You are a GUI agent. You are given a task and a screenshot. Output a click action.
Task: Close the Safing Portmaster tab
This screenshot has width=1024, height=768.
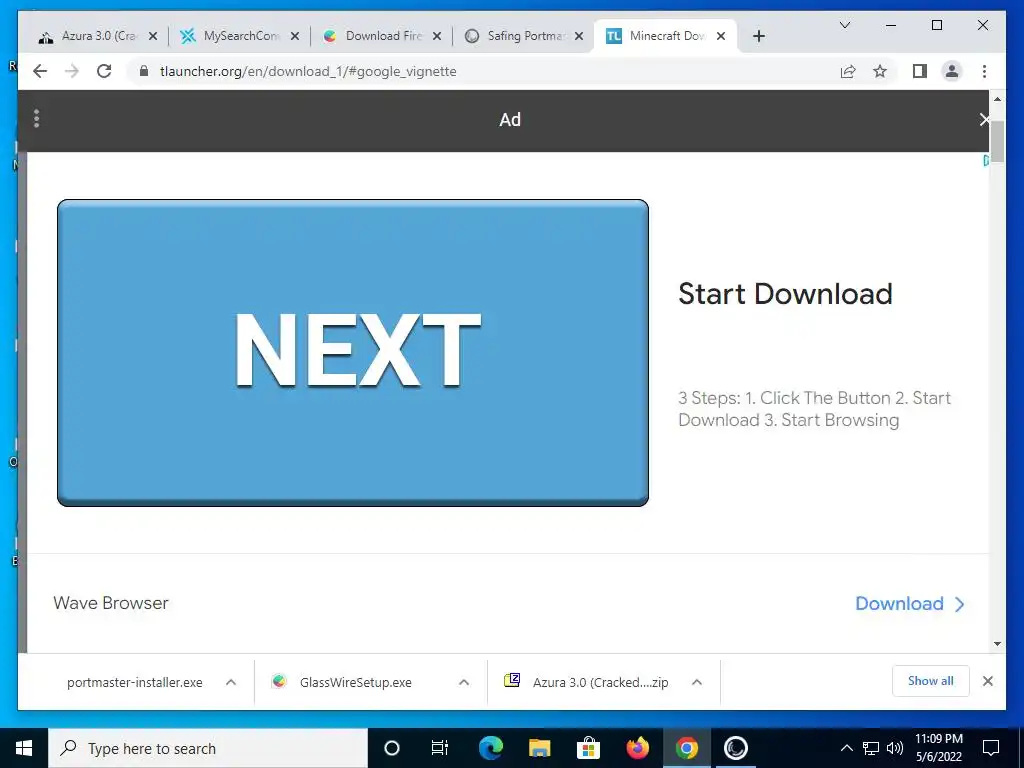coord(579,36)
